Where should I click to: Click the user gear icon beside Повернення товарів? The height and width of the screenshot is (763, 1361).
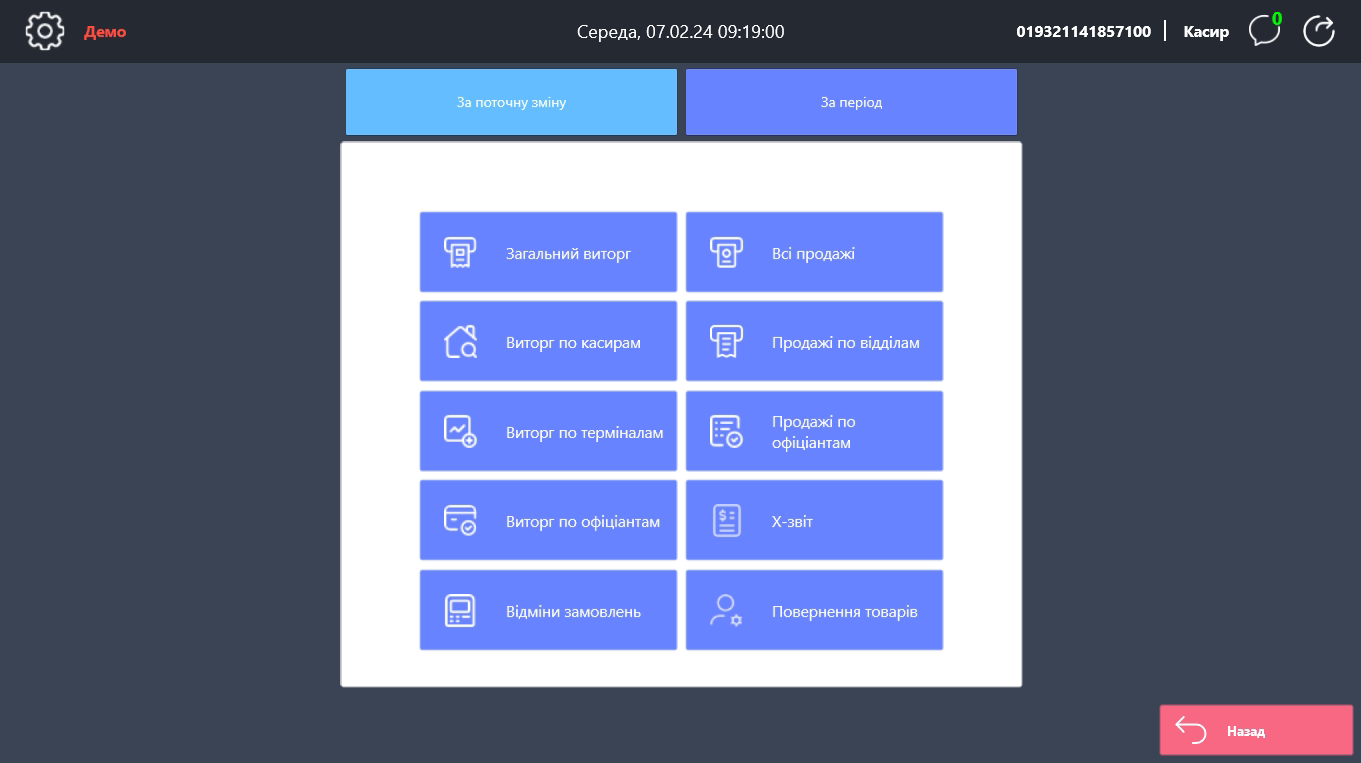726,610
